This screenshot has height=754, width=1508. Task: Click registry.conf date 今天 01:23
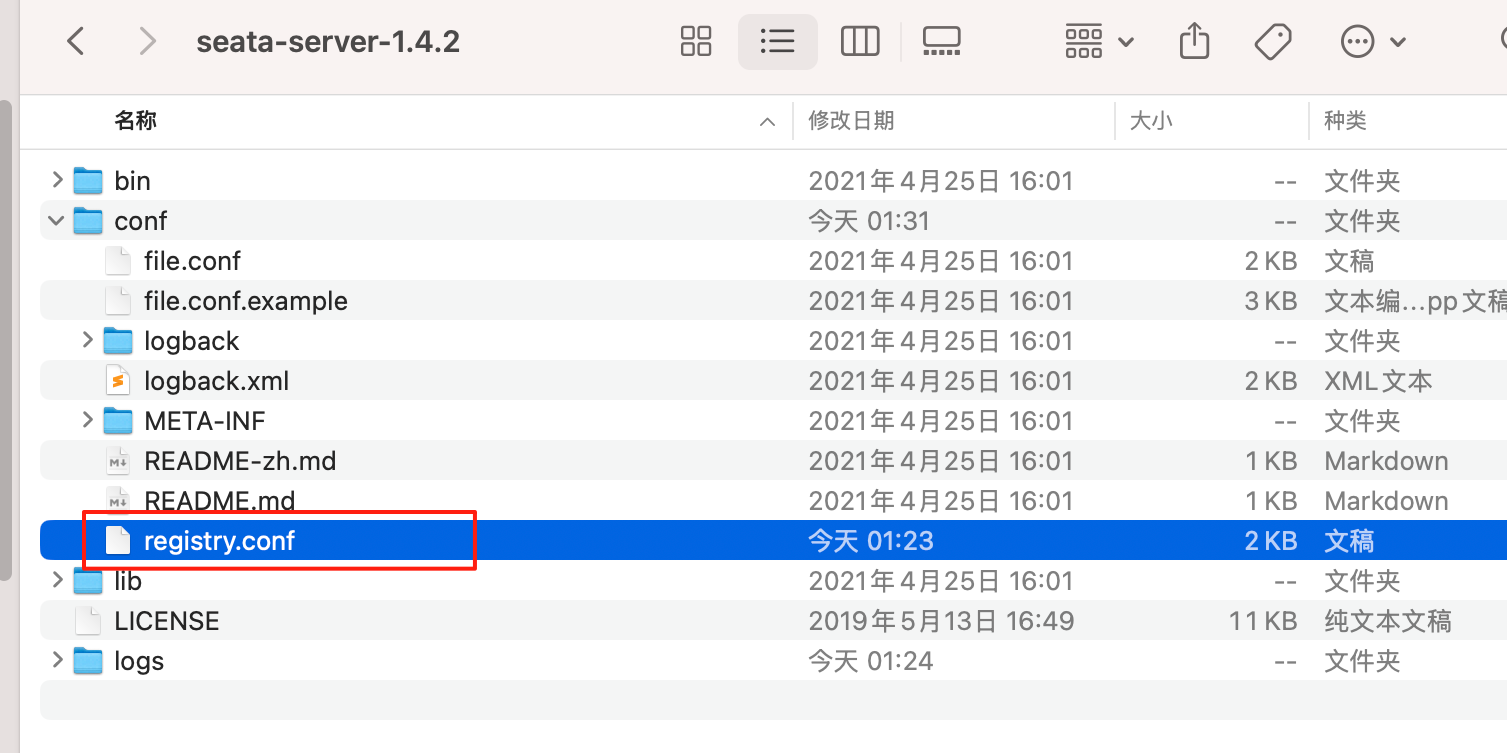pos(870,541)
